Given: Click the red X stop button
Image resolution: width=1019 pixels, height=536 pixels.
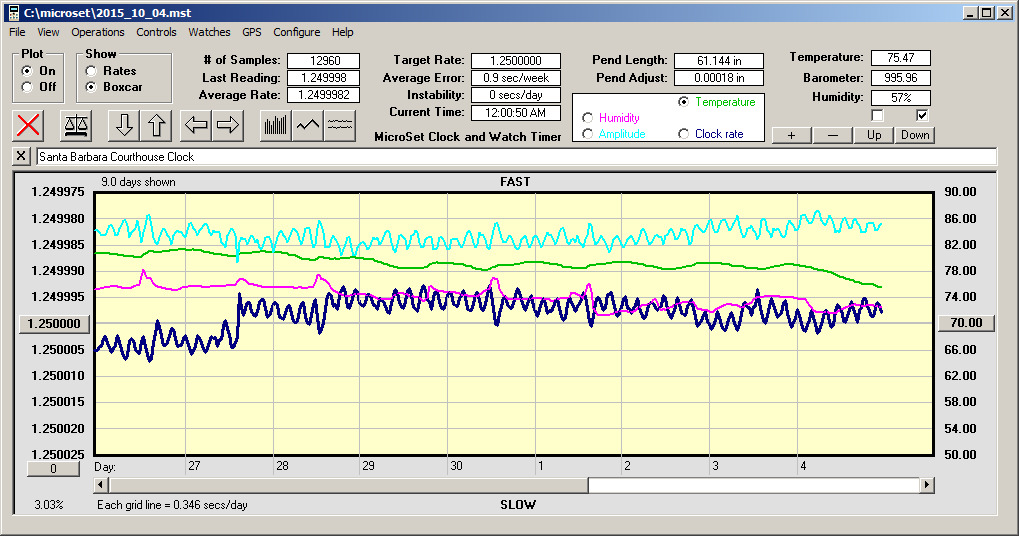Looking at the screenshot, I should pos(28,125).
